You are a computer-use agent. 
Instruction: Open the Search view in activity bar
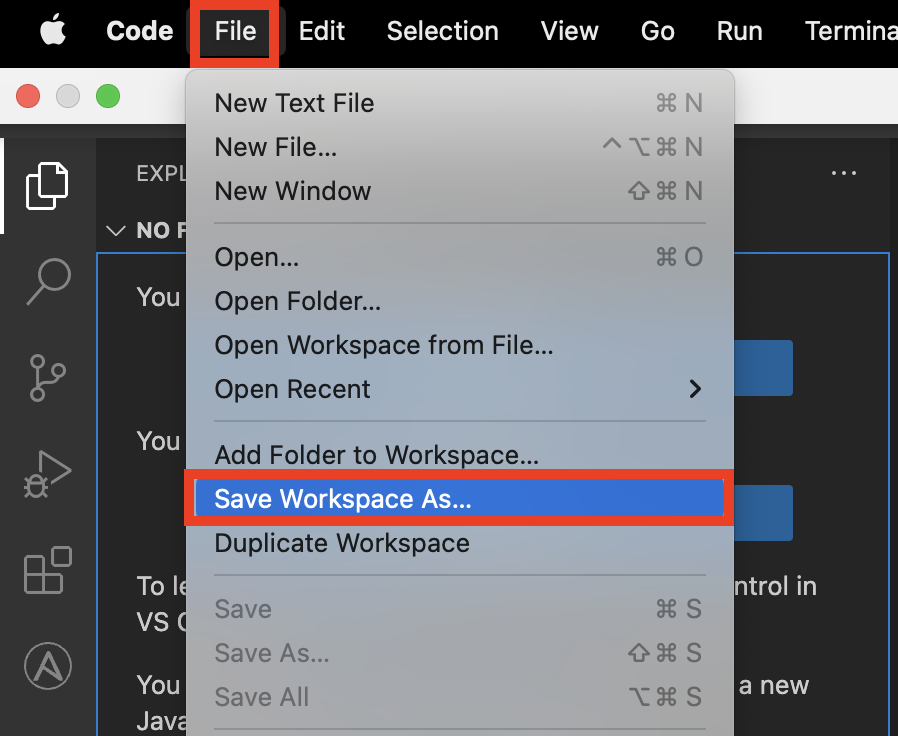(48, 281)
